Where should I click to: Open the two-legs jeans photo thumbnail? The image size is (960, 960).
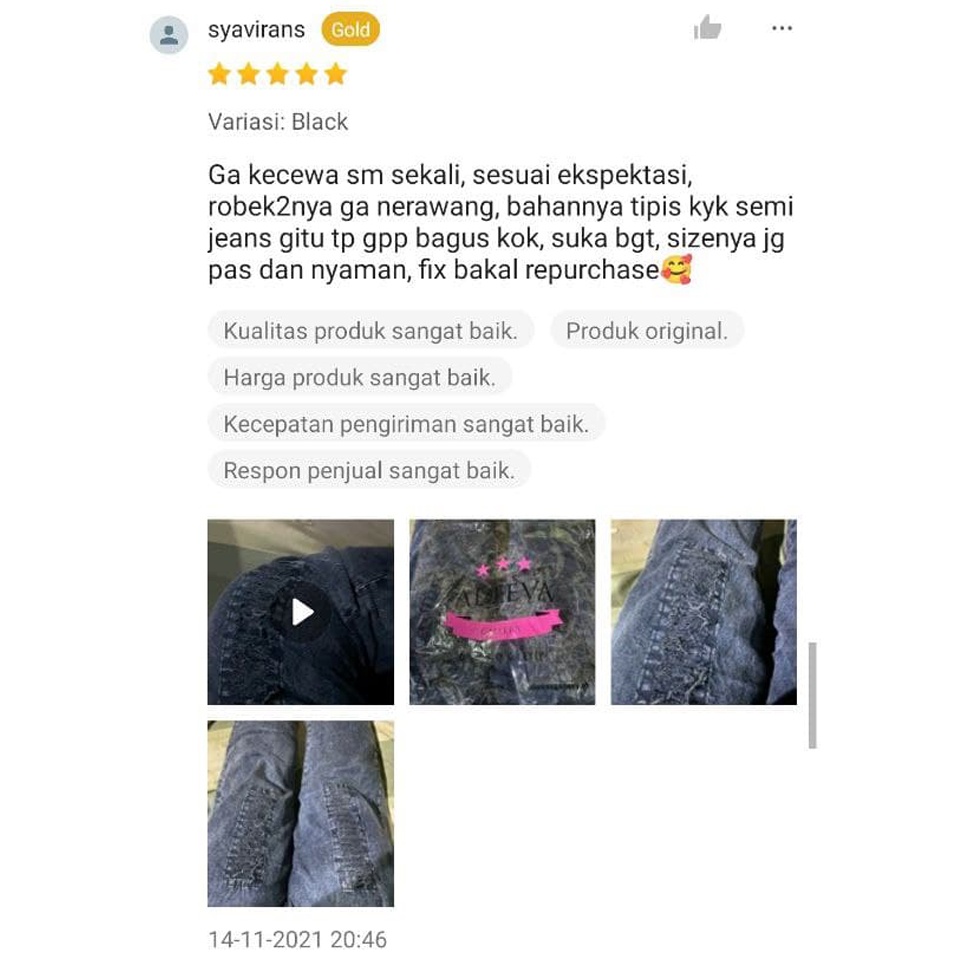tap(301, 814)
